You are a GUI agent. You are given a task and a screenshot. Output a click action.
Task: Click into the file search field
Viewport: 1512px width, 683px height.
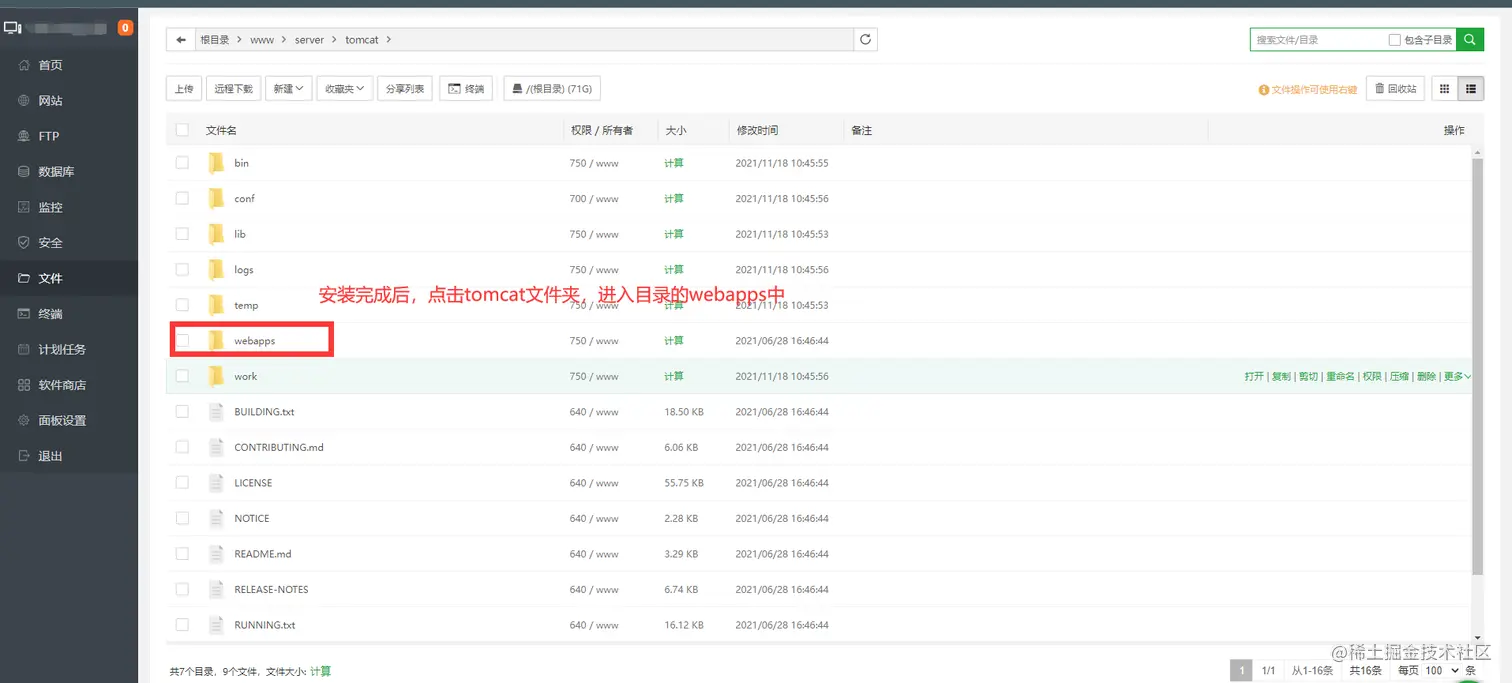point(1318,40)
